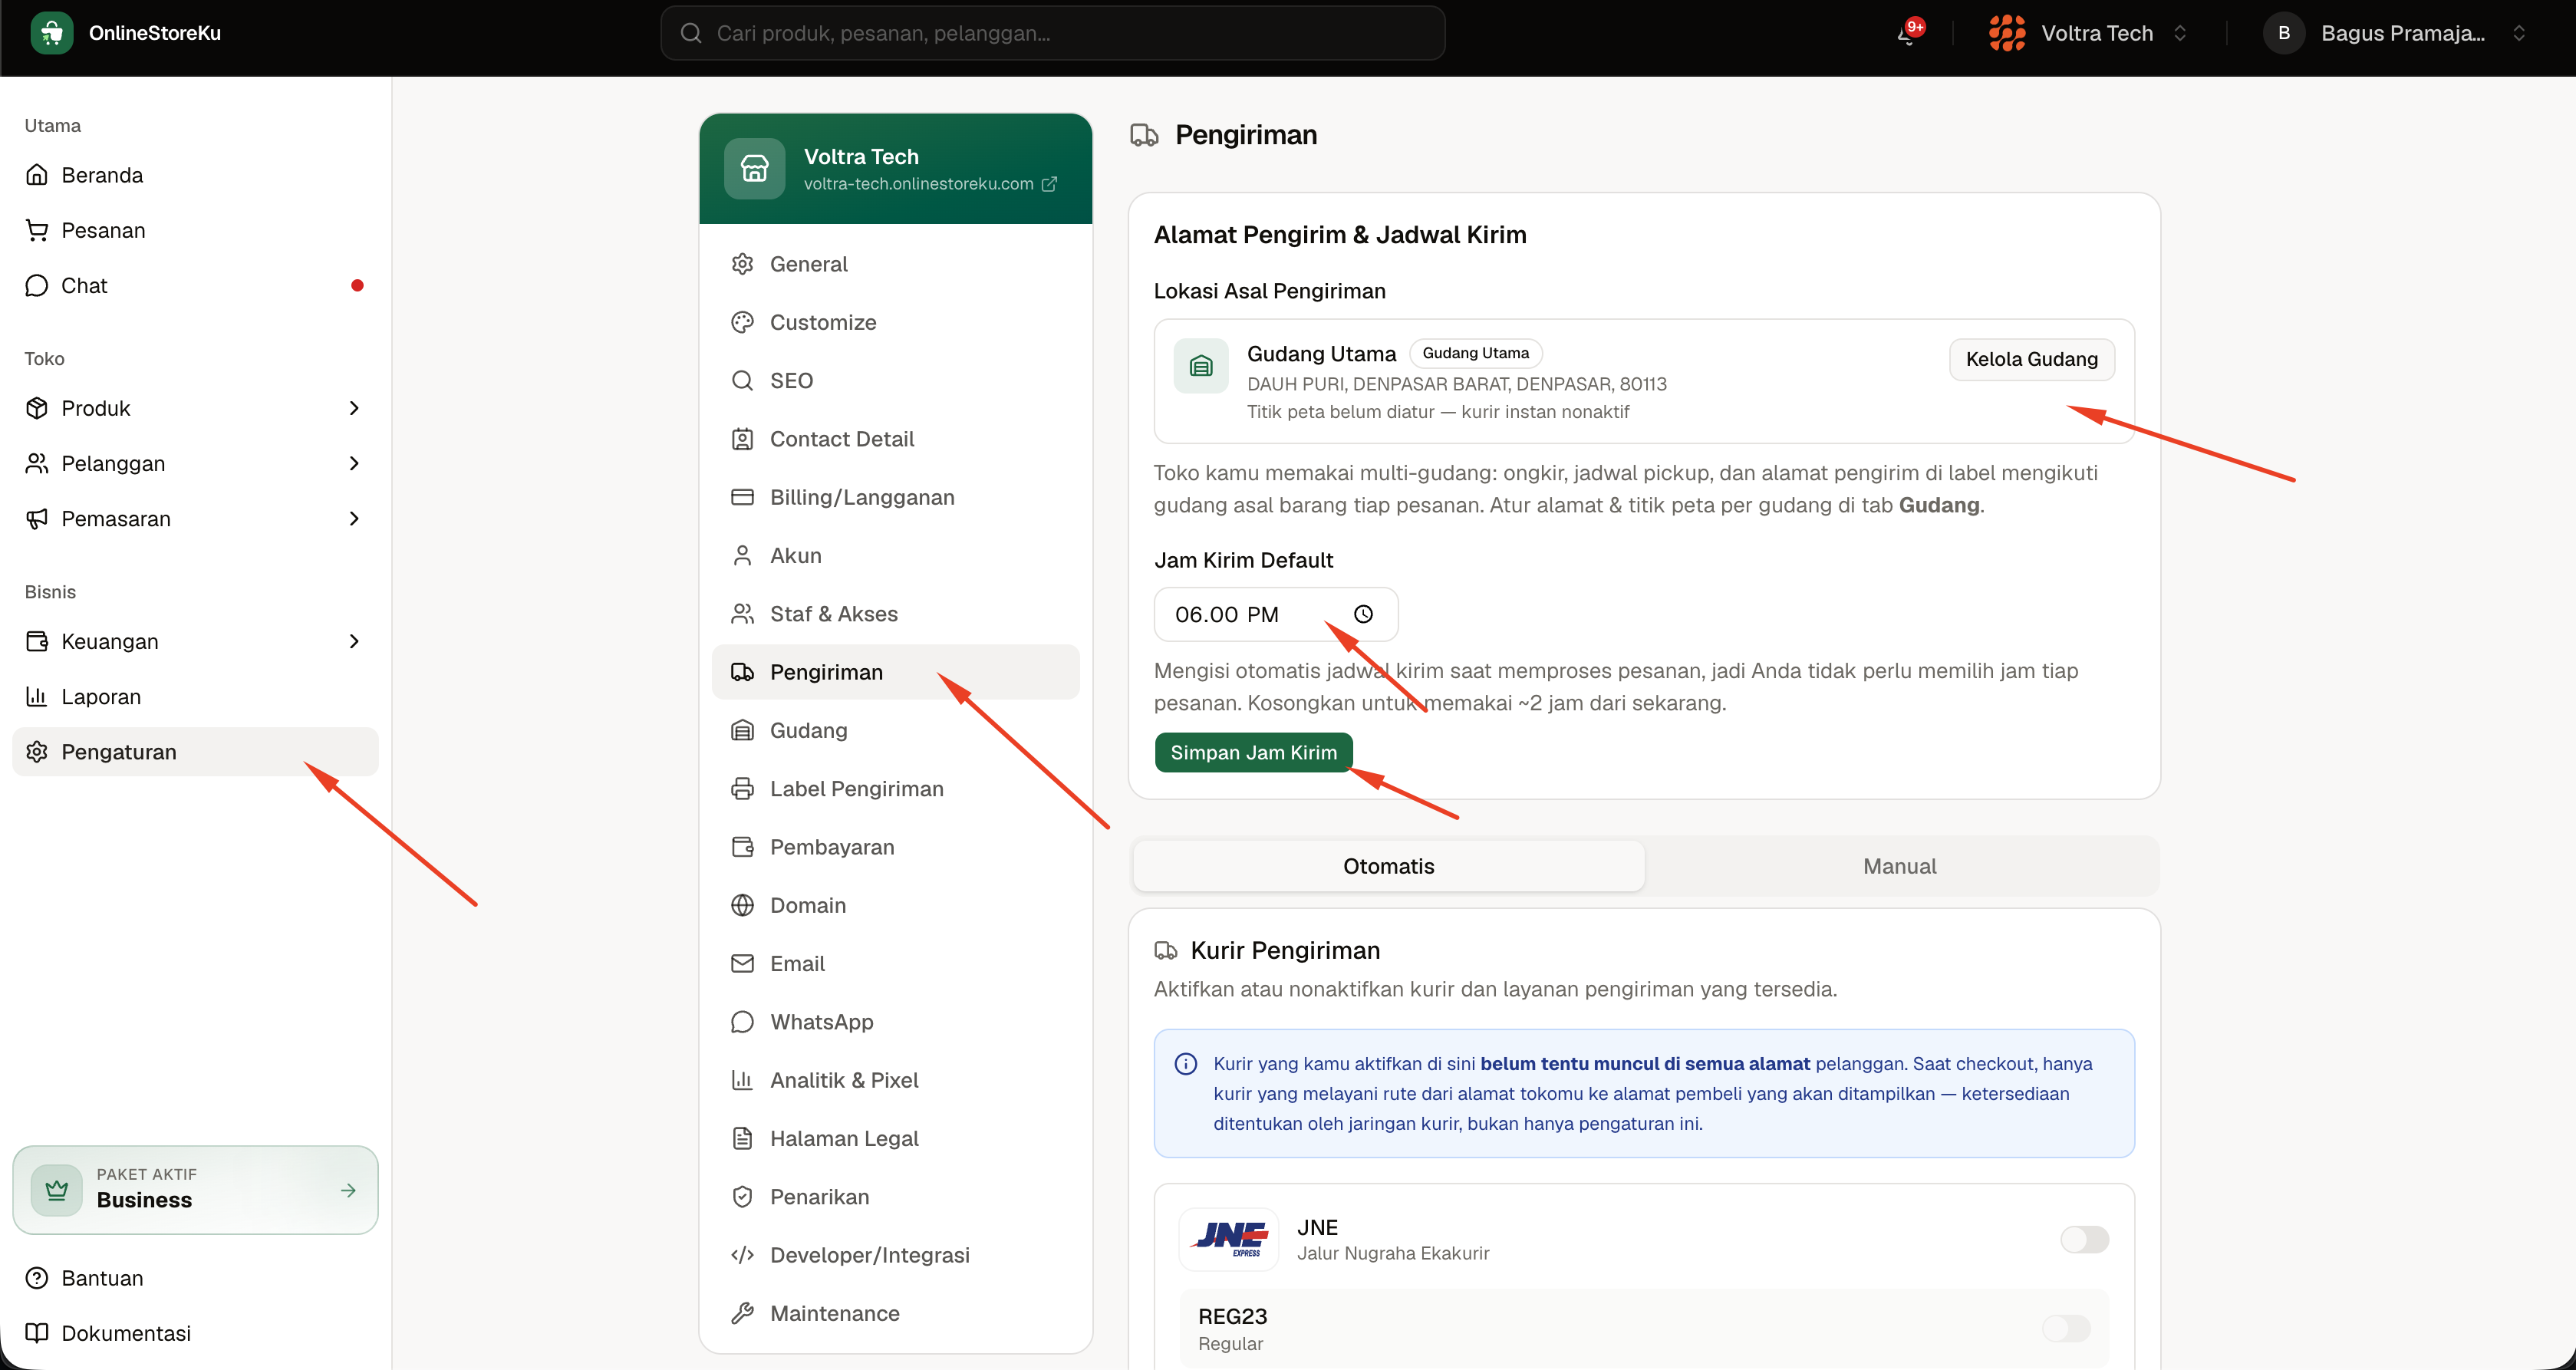The width and height of the screenshot is (2576, 1370).
Task: Click the Penarikan shield icon
Action: (x=742, y=1196)
